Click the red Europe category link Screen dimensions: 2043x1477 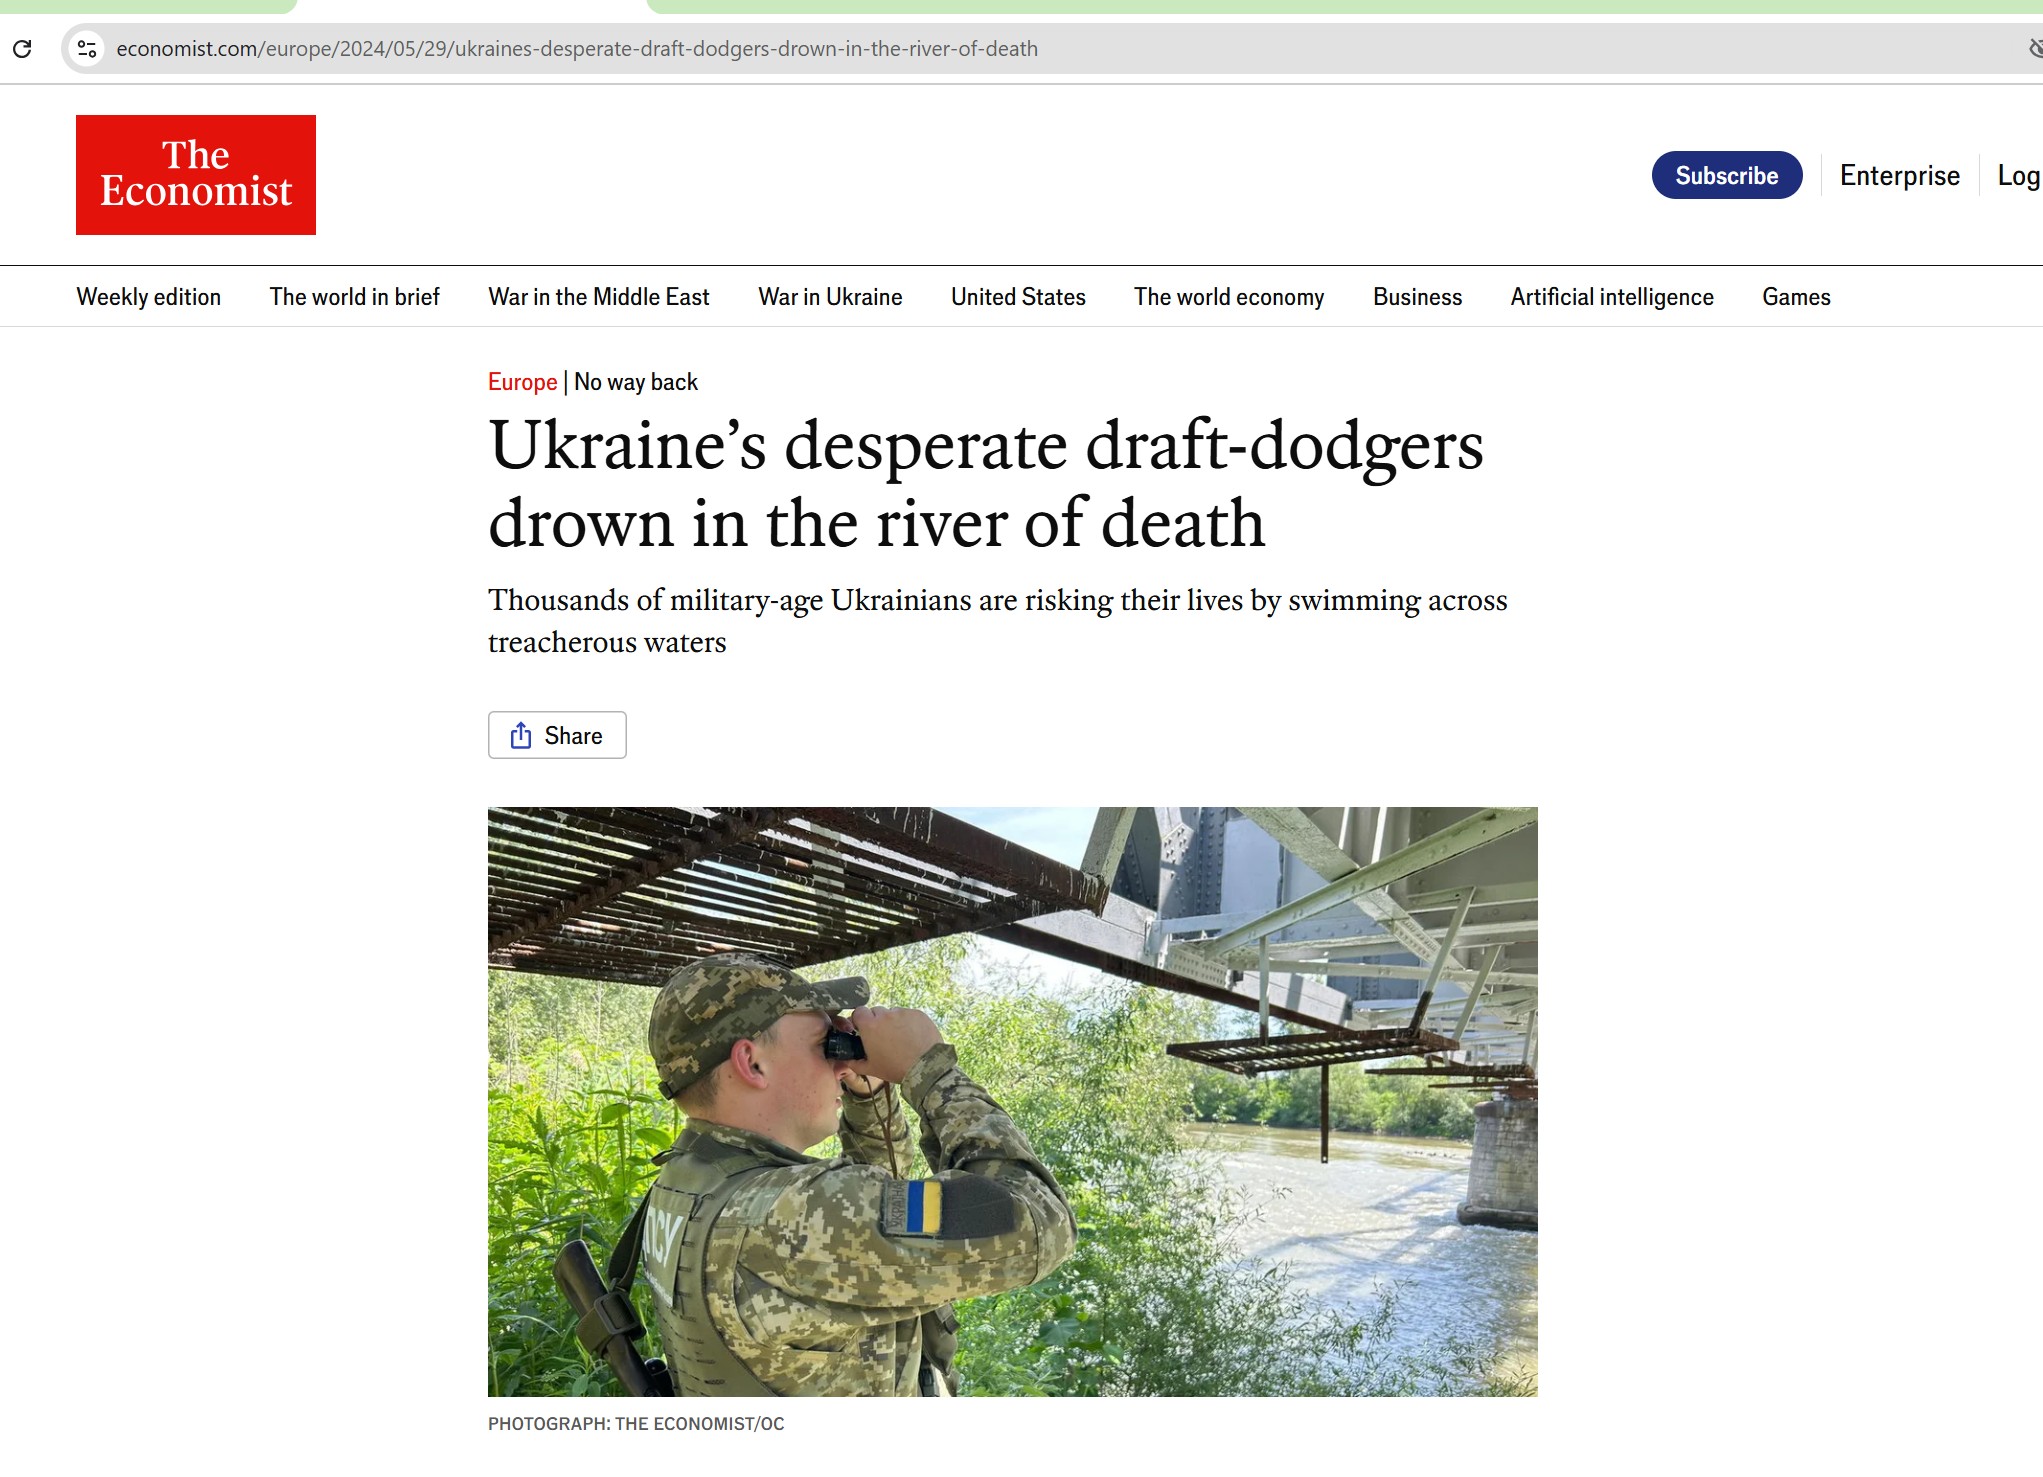click(x=522, y=382)
